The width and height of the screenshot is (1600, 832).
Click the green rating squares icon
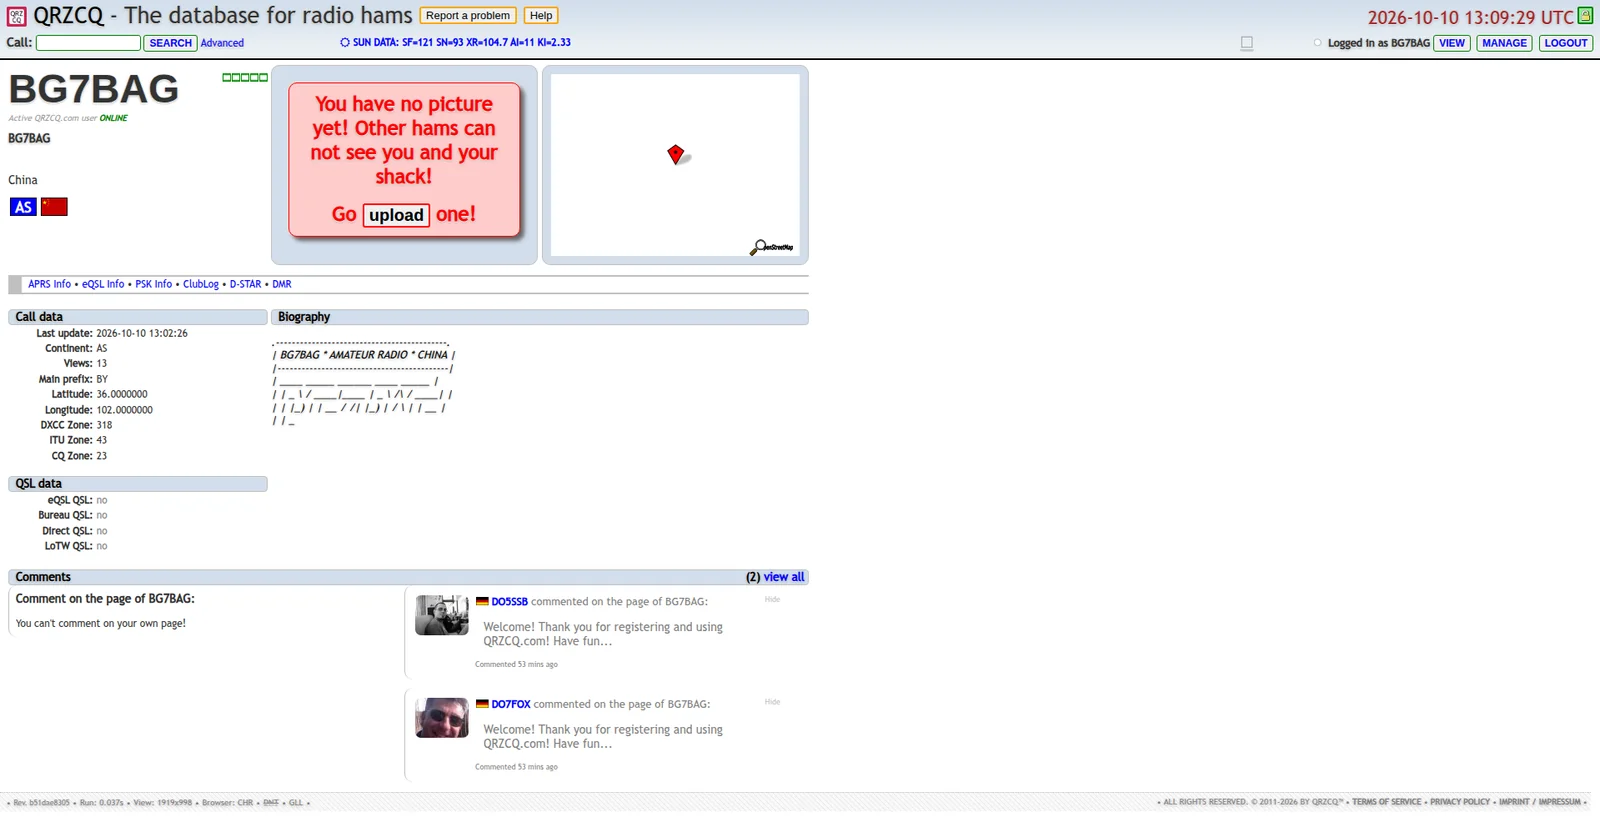(x=245, y=77)
